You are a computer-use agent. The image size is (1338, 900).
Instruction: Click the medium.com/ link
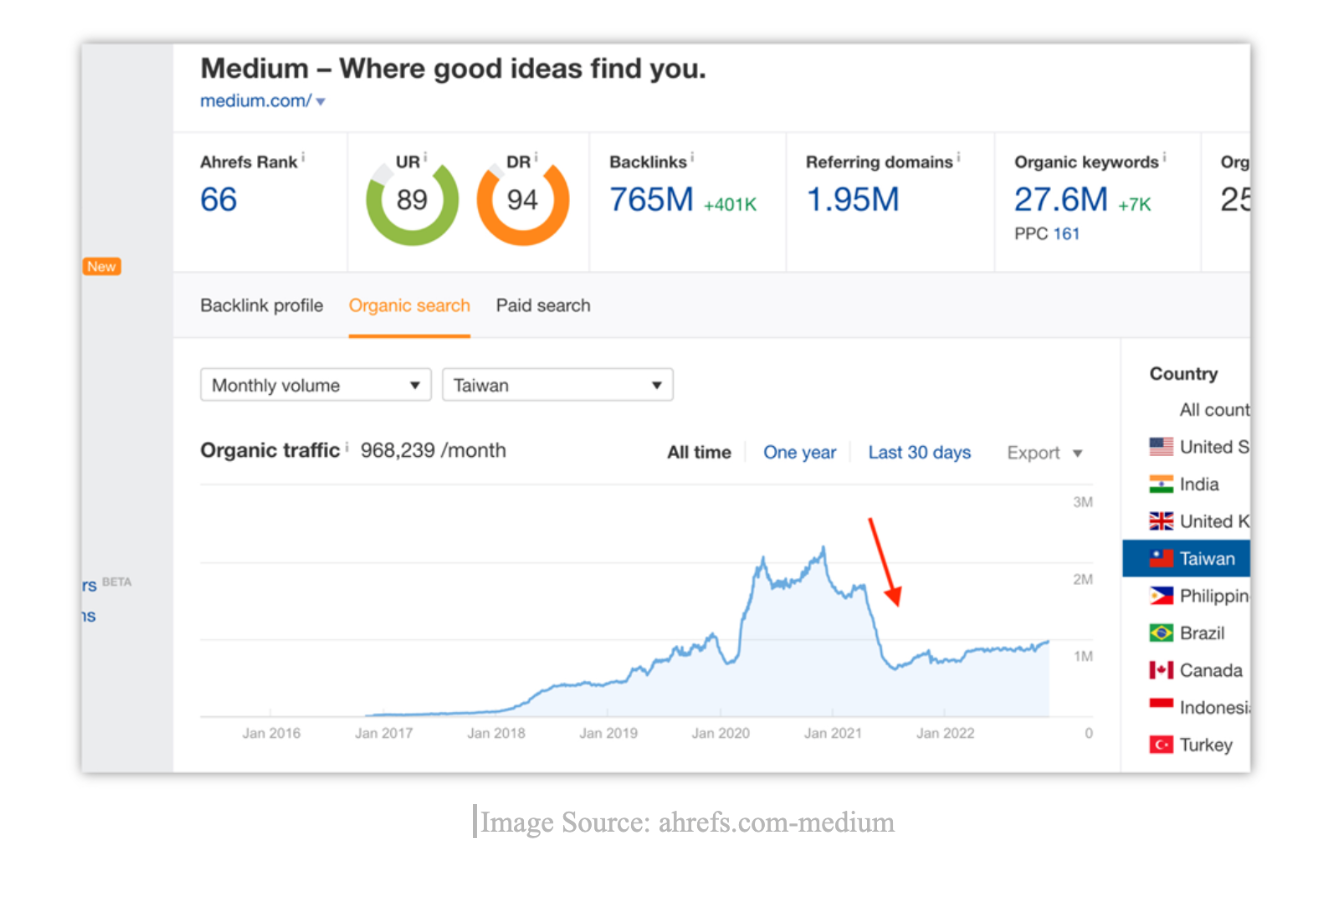256,101
